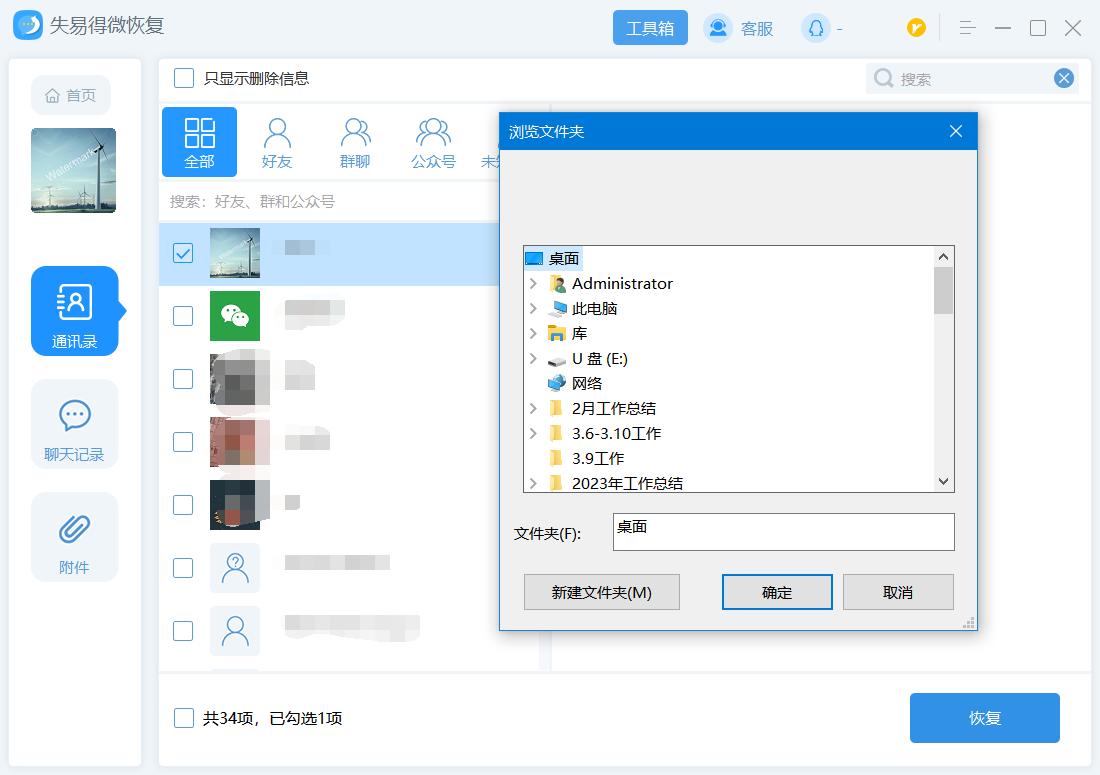Switch to the 全部 filter tab
The image size is (1100, 775).
click(x=199, y=142)
